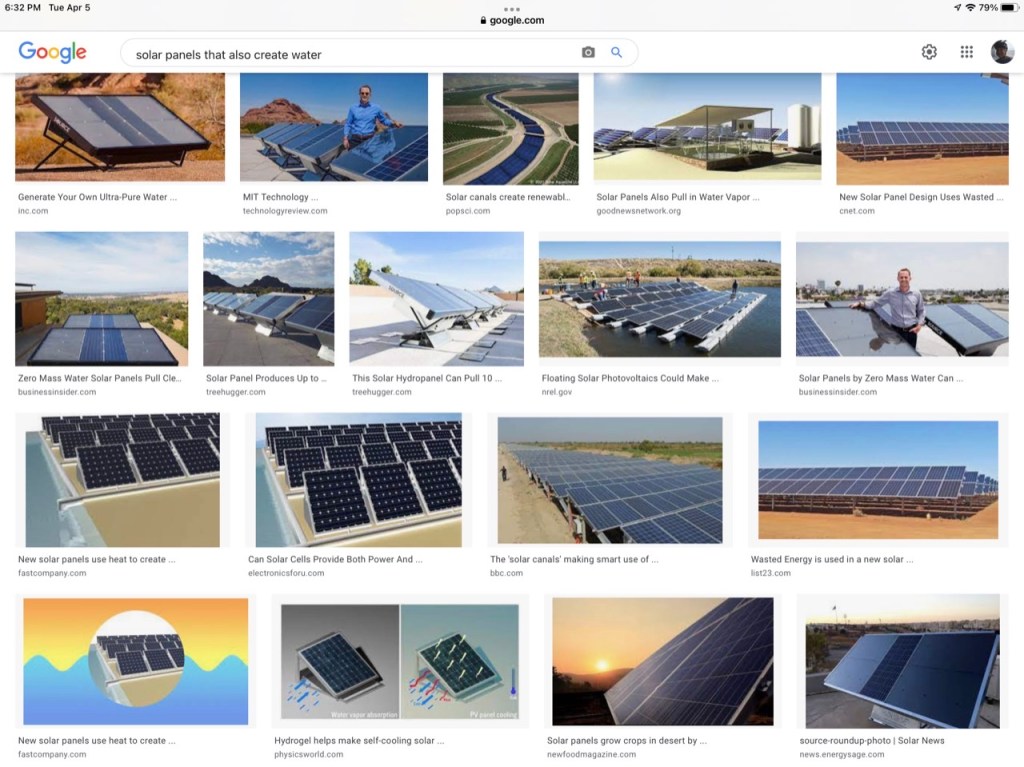Open the profile avatar account menu
The height and width of the screenshot is (767, 1024).
point(1002,51)
